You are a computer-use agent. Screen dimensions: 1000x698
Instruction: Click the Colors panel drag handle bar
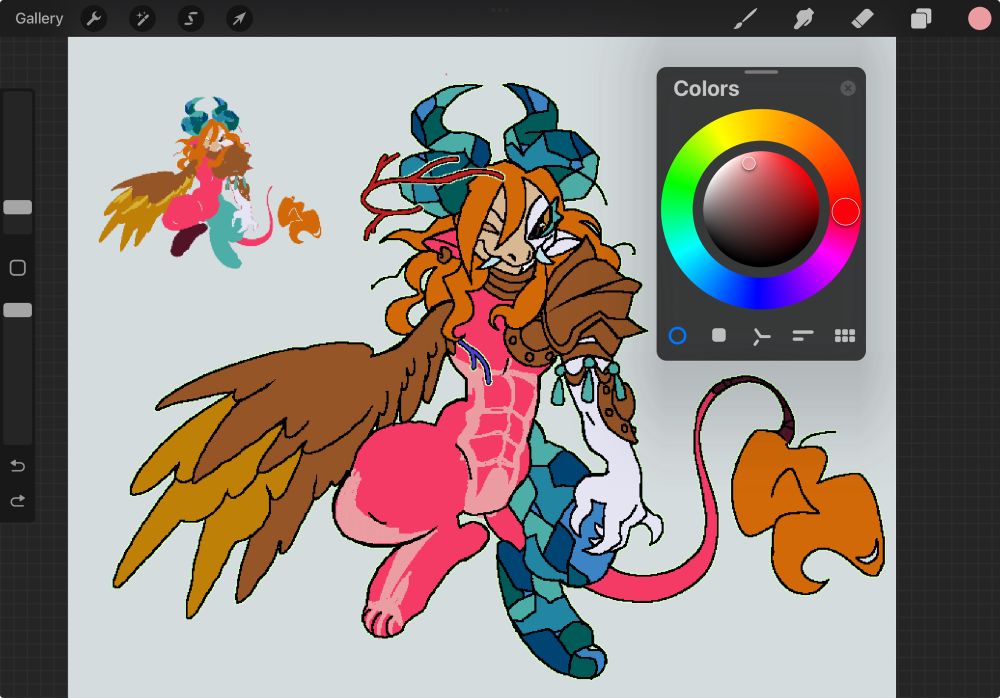click(761, 72)
